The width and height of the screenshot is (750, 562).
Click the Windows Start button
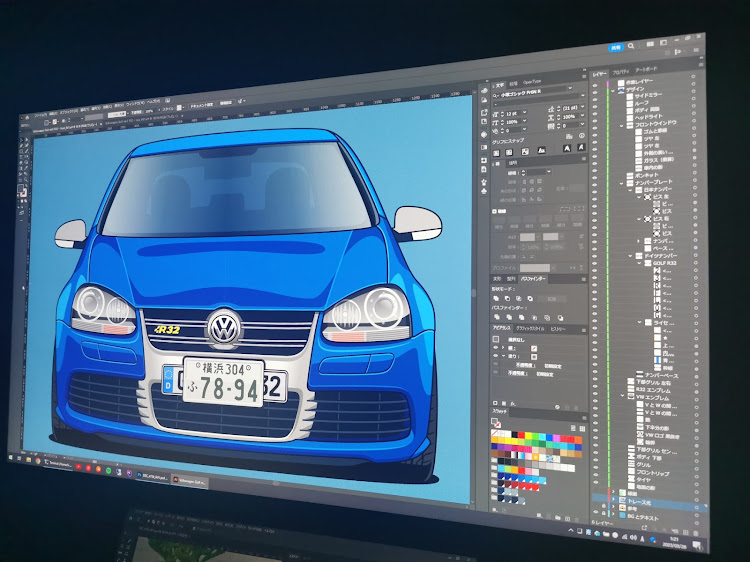click(x=13, y=458)
